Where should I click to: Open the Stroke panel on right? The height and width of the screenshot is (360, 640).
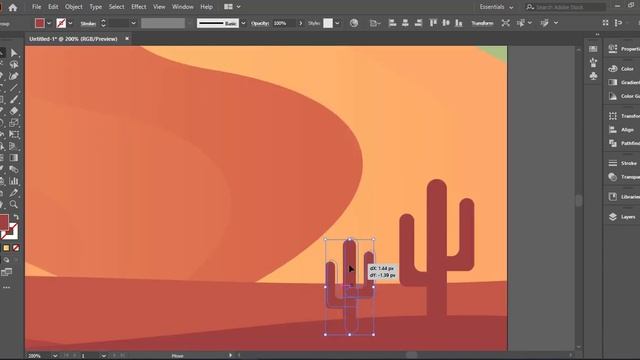point(623,163)
